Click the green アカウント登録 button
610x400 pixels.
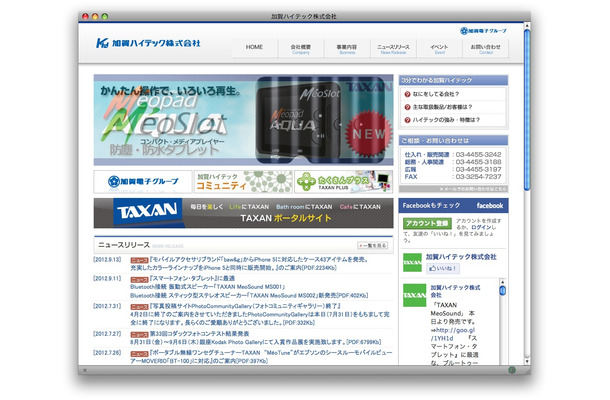pyautogui.click(x=427, y=223)
